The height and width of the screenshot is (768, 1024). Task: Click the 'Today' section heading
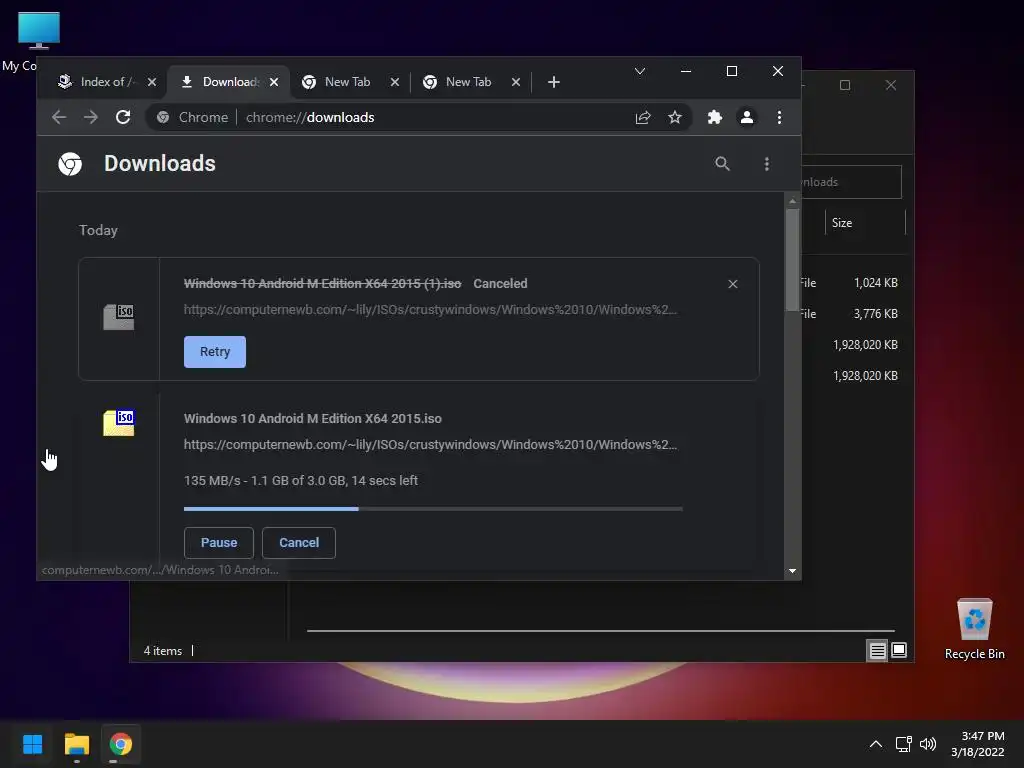click(99, 231)
